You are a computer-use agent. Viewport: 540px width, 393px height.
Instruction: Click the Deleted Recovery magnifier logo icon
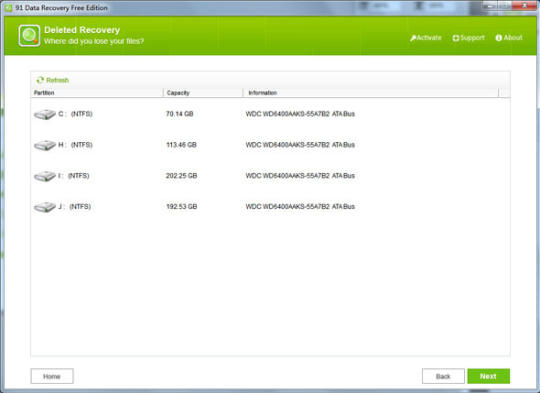pyautogui.click(x=29, y=35)
